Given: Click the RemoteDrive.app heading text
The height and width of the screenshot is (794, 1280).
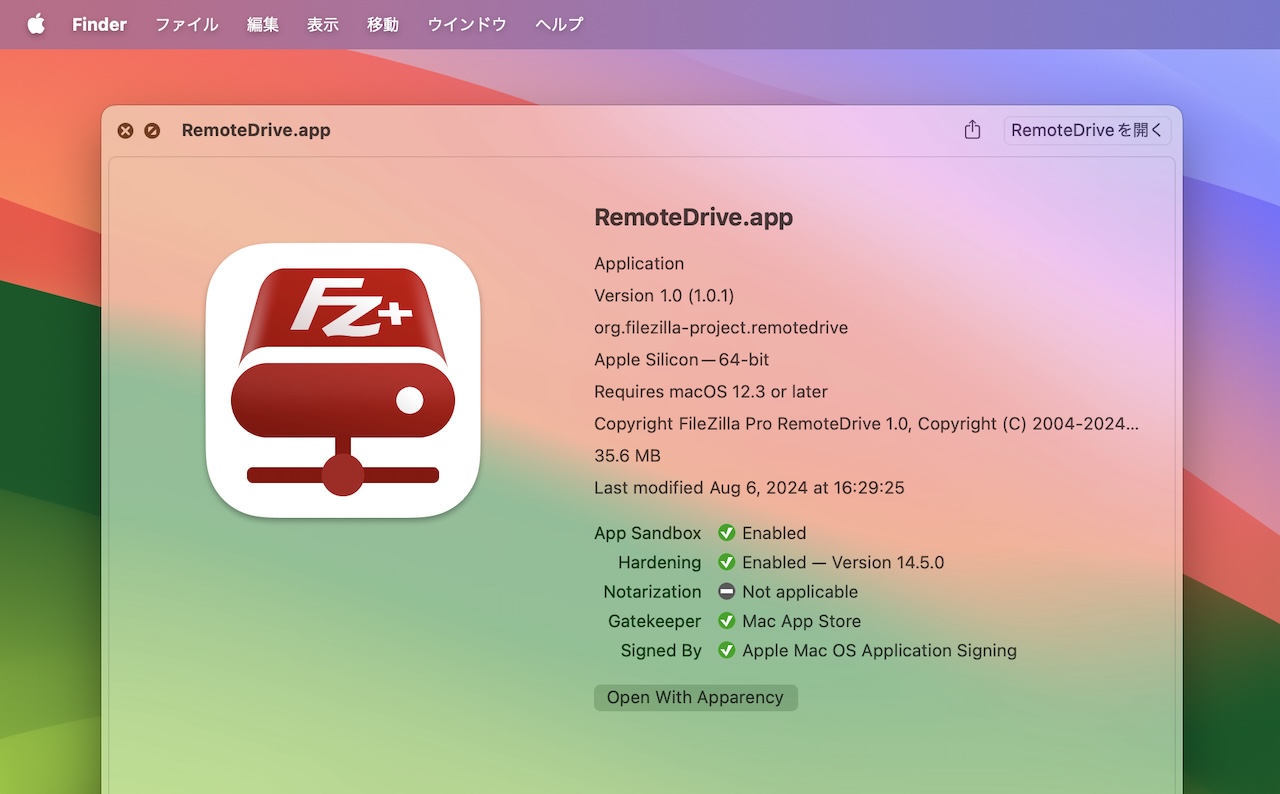Looking at the screenshot, I should [x=693, y=217].
